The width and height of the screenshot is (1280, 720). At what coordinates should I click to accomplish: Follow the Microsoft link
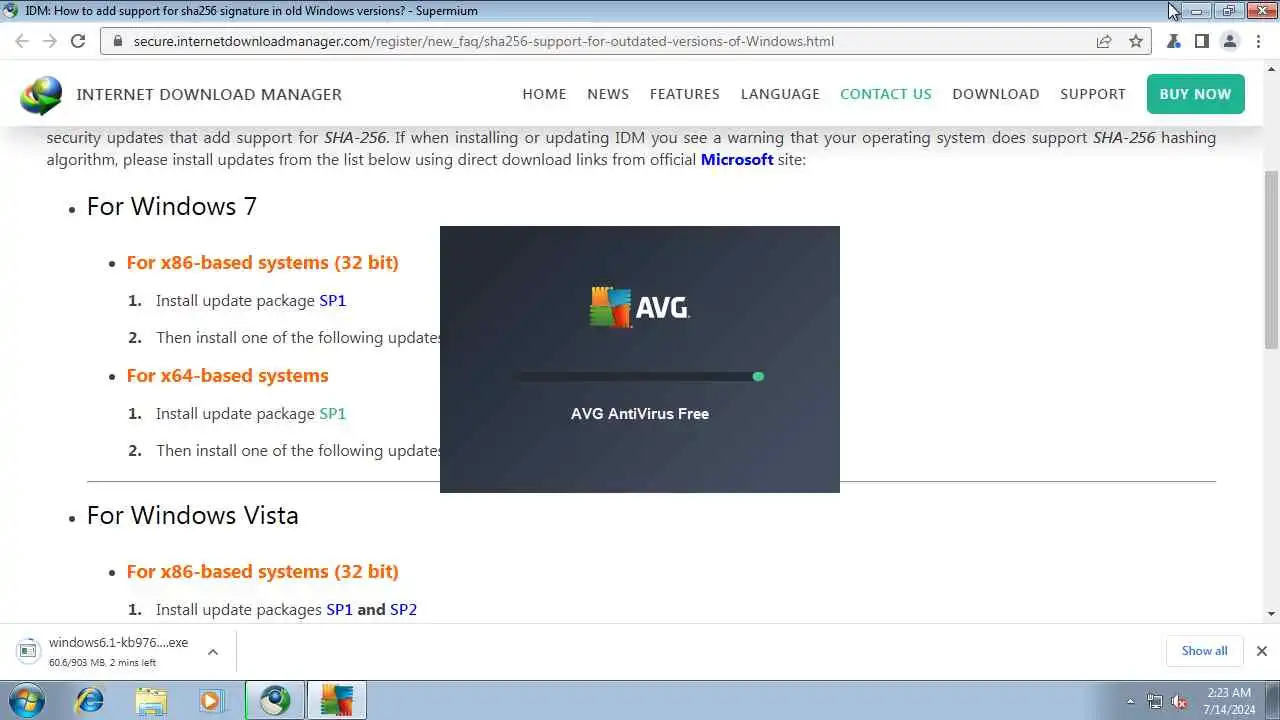click(737, 159)
